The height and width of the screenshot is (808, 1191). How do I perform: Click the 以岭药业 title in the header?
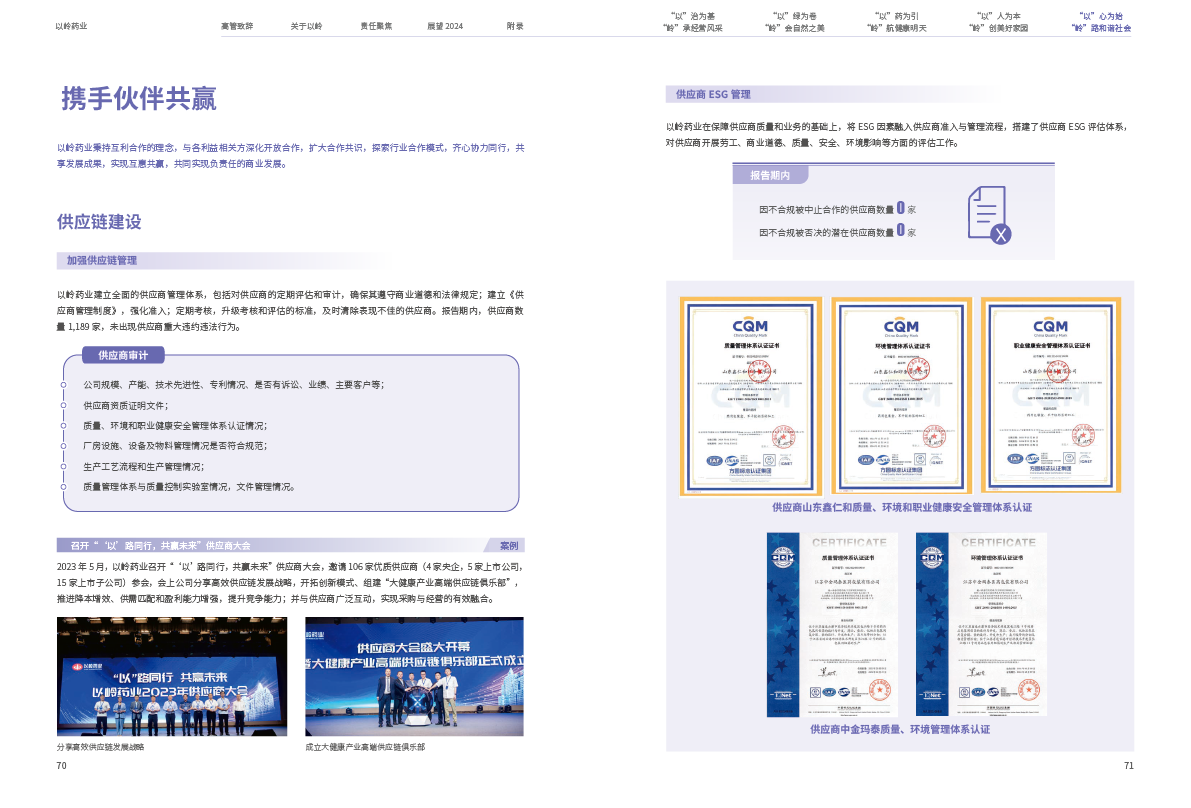point(70,26)
